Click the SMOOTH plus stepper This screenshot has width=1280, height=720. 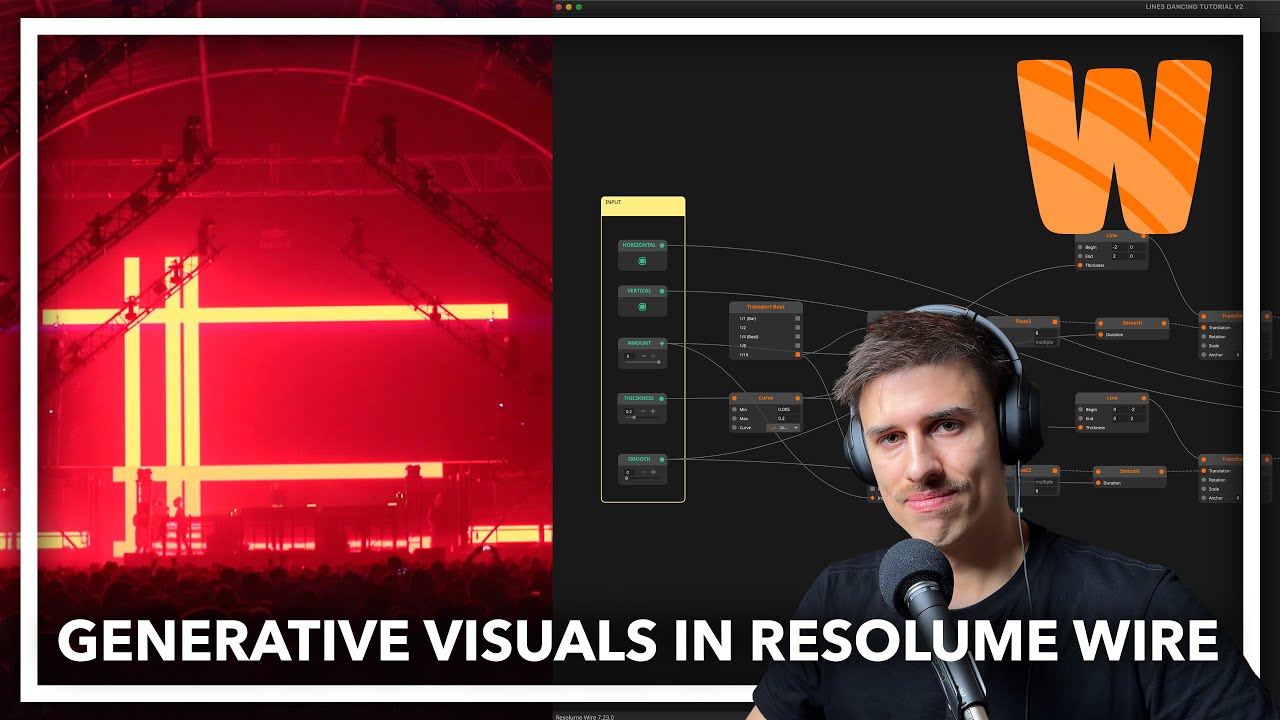coord(653,472)
